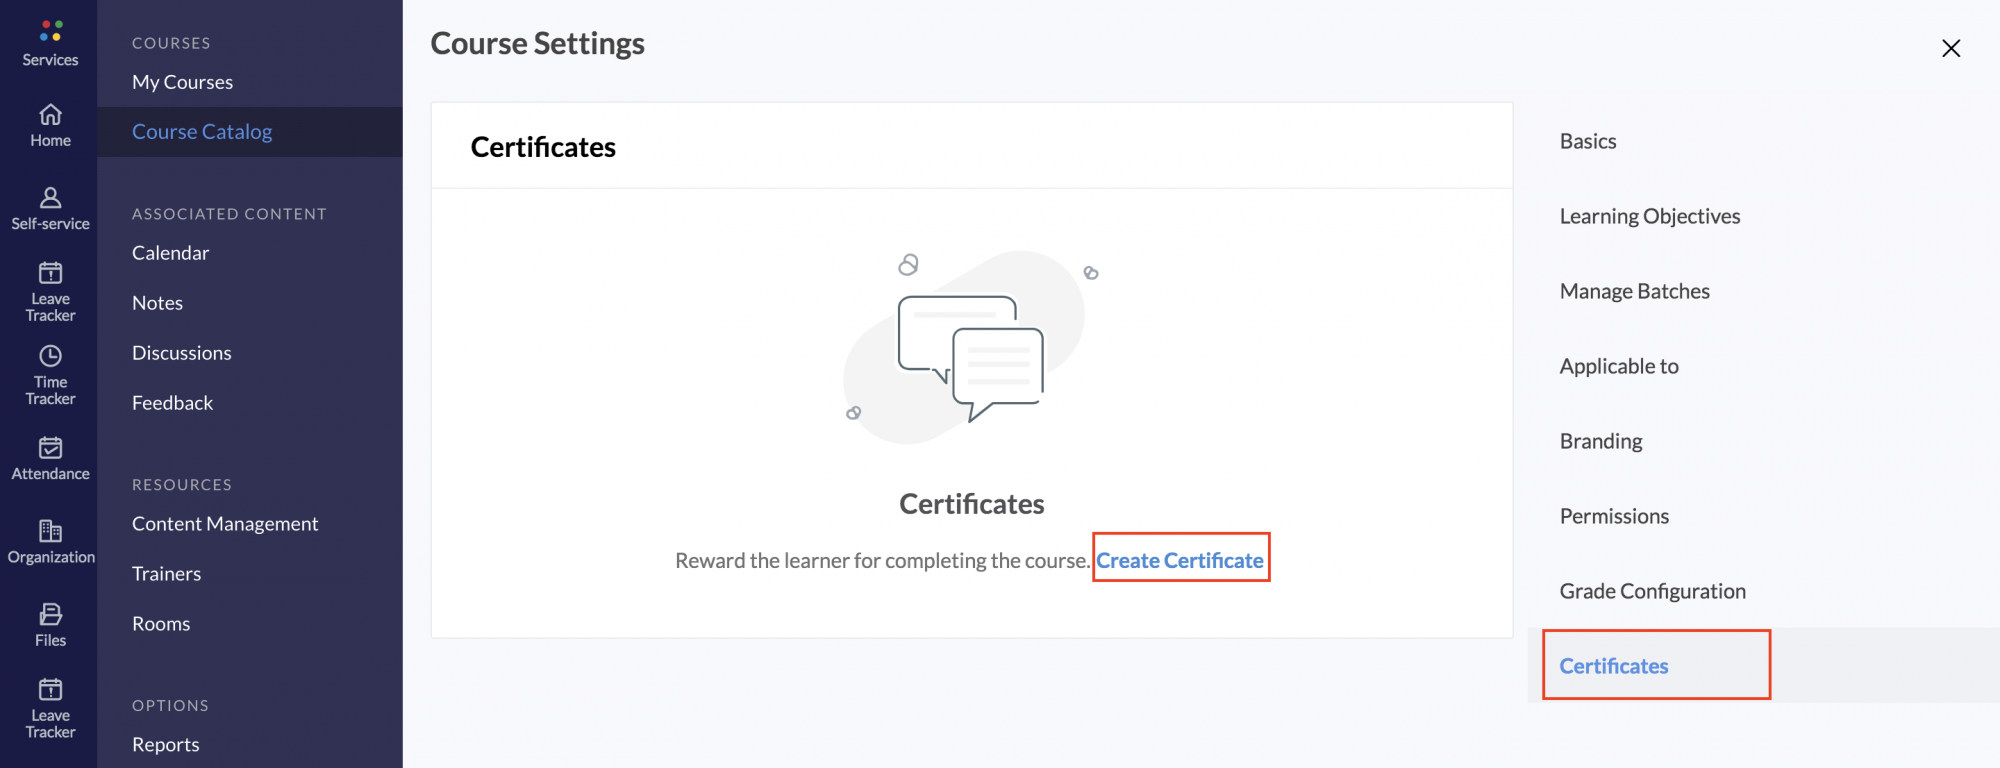Open the Organization building icon

coord(50,530)
